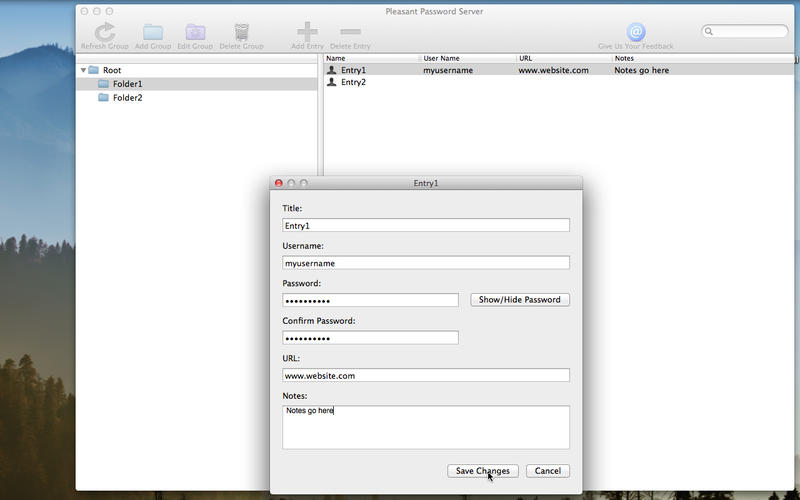Open Give Us Your Feedback icon

(x=635, y=33)
